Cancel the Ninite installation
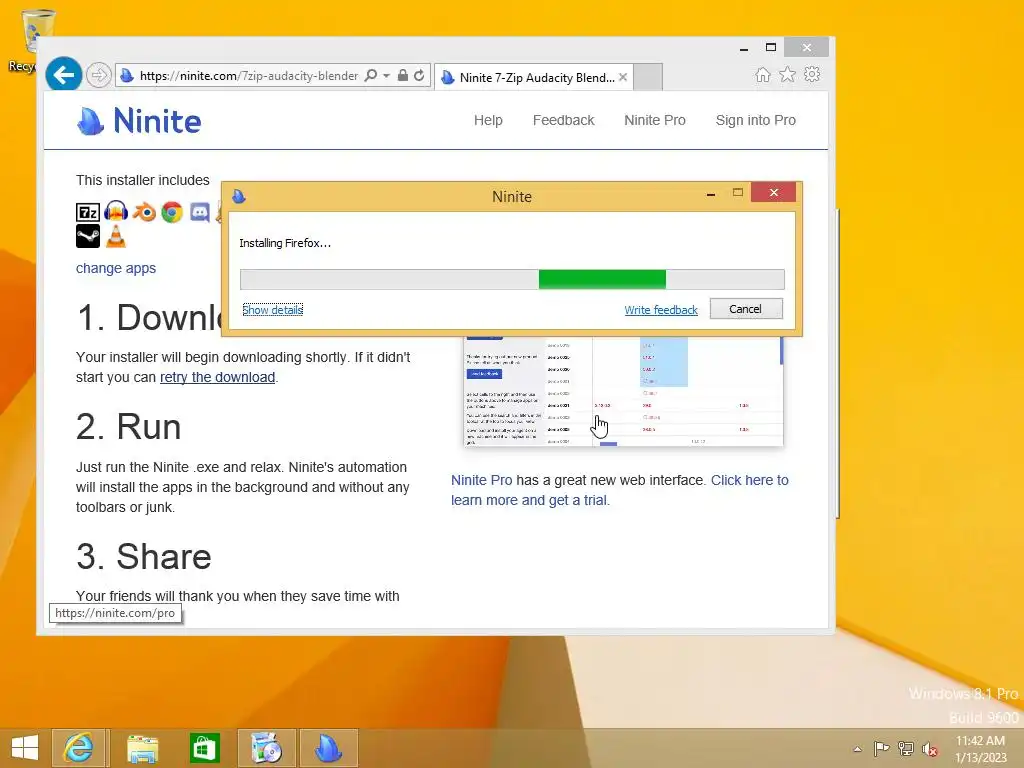The height and width of the screenshot is (768, 1024). (746, 309)
